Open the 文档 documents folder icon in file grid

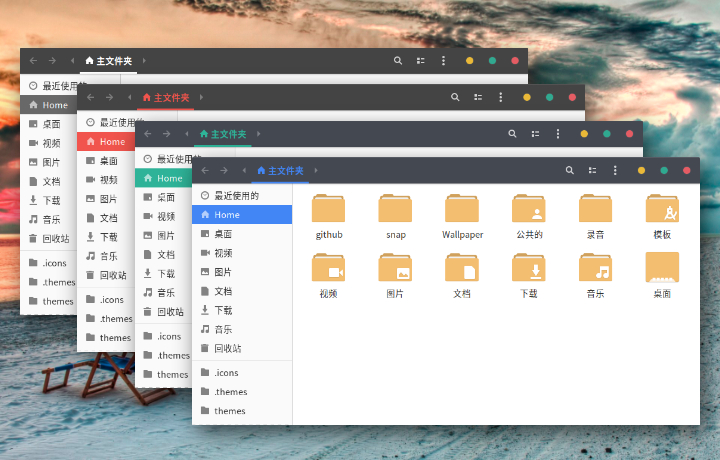tap(462, 267)
